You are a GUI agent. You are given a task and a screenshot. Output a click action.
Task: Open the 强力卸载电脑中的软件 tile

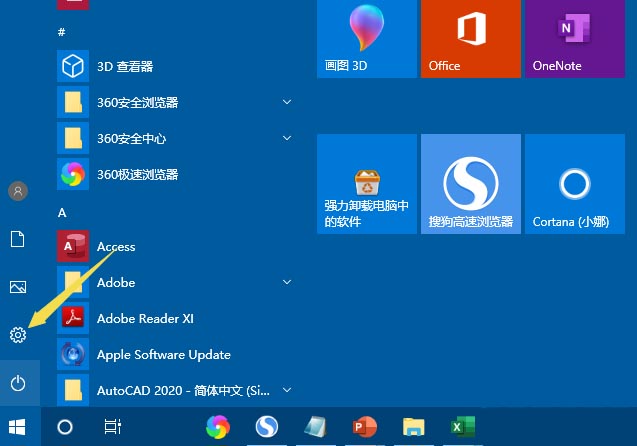pyautogui.click(x=367, y=184)
